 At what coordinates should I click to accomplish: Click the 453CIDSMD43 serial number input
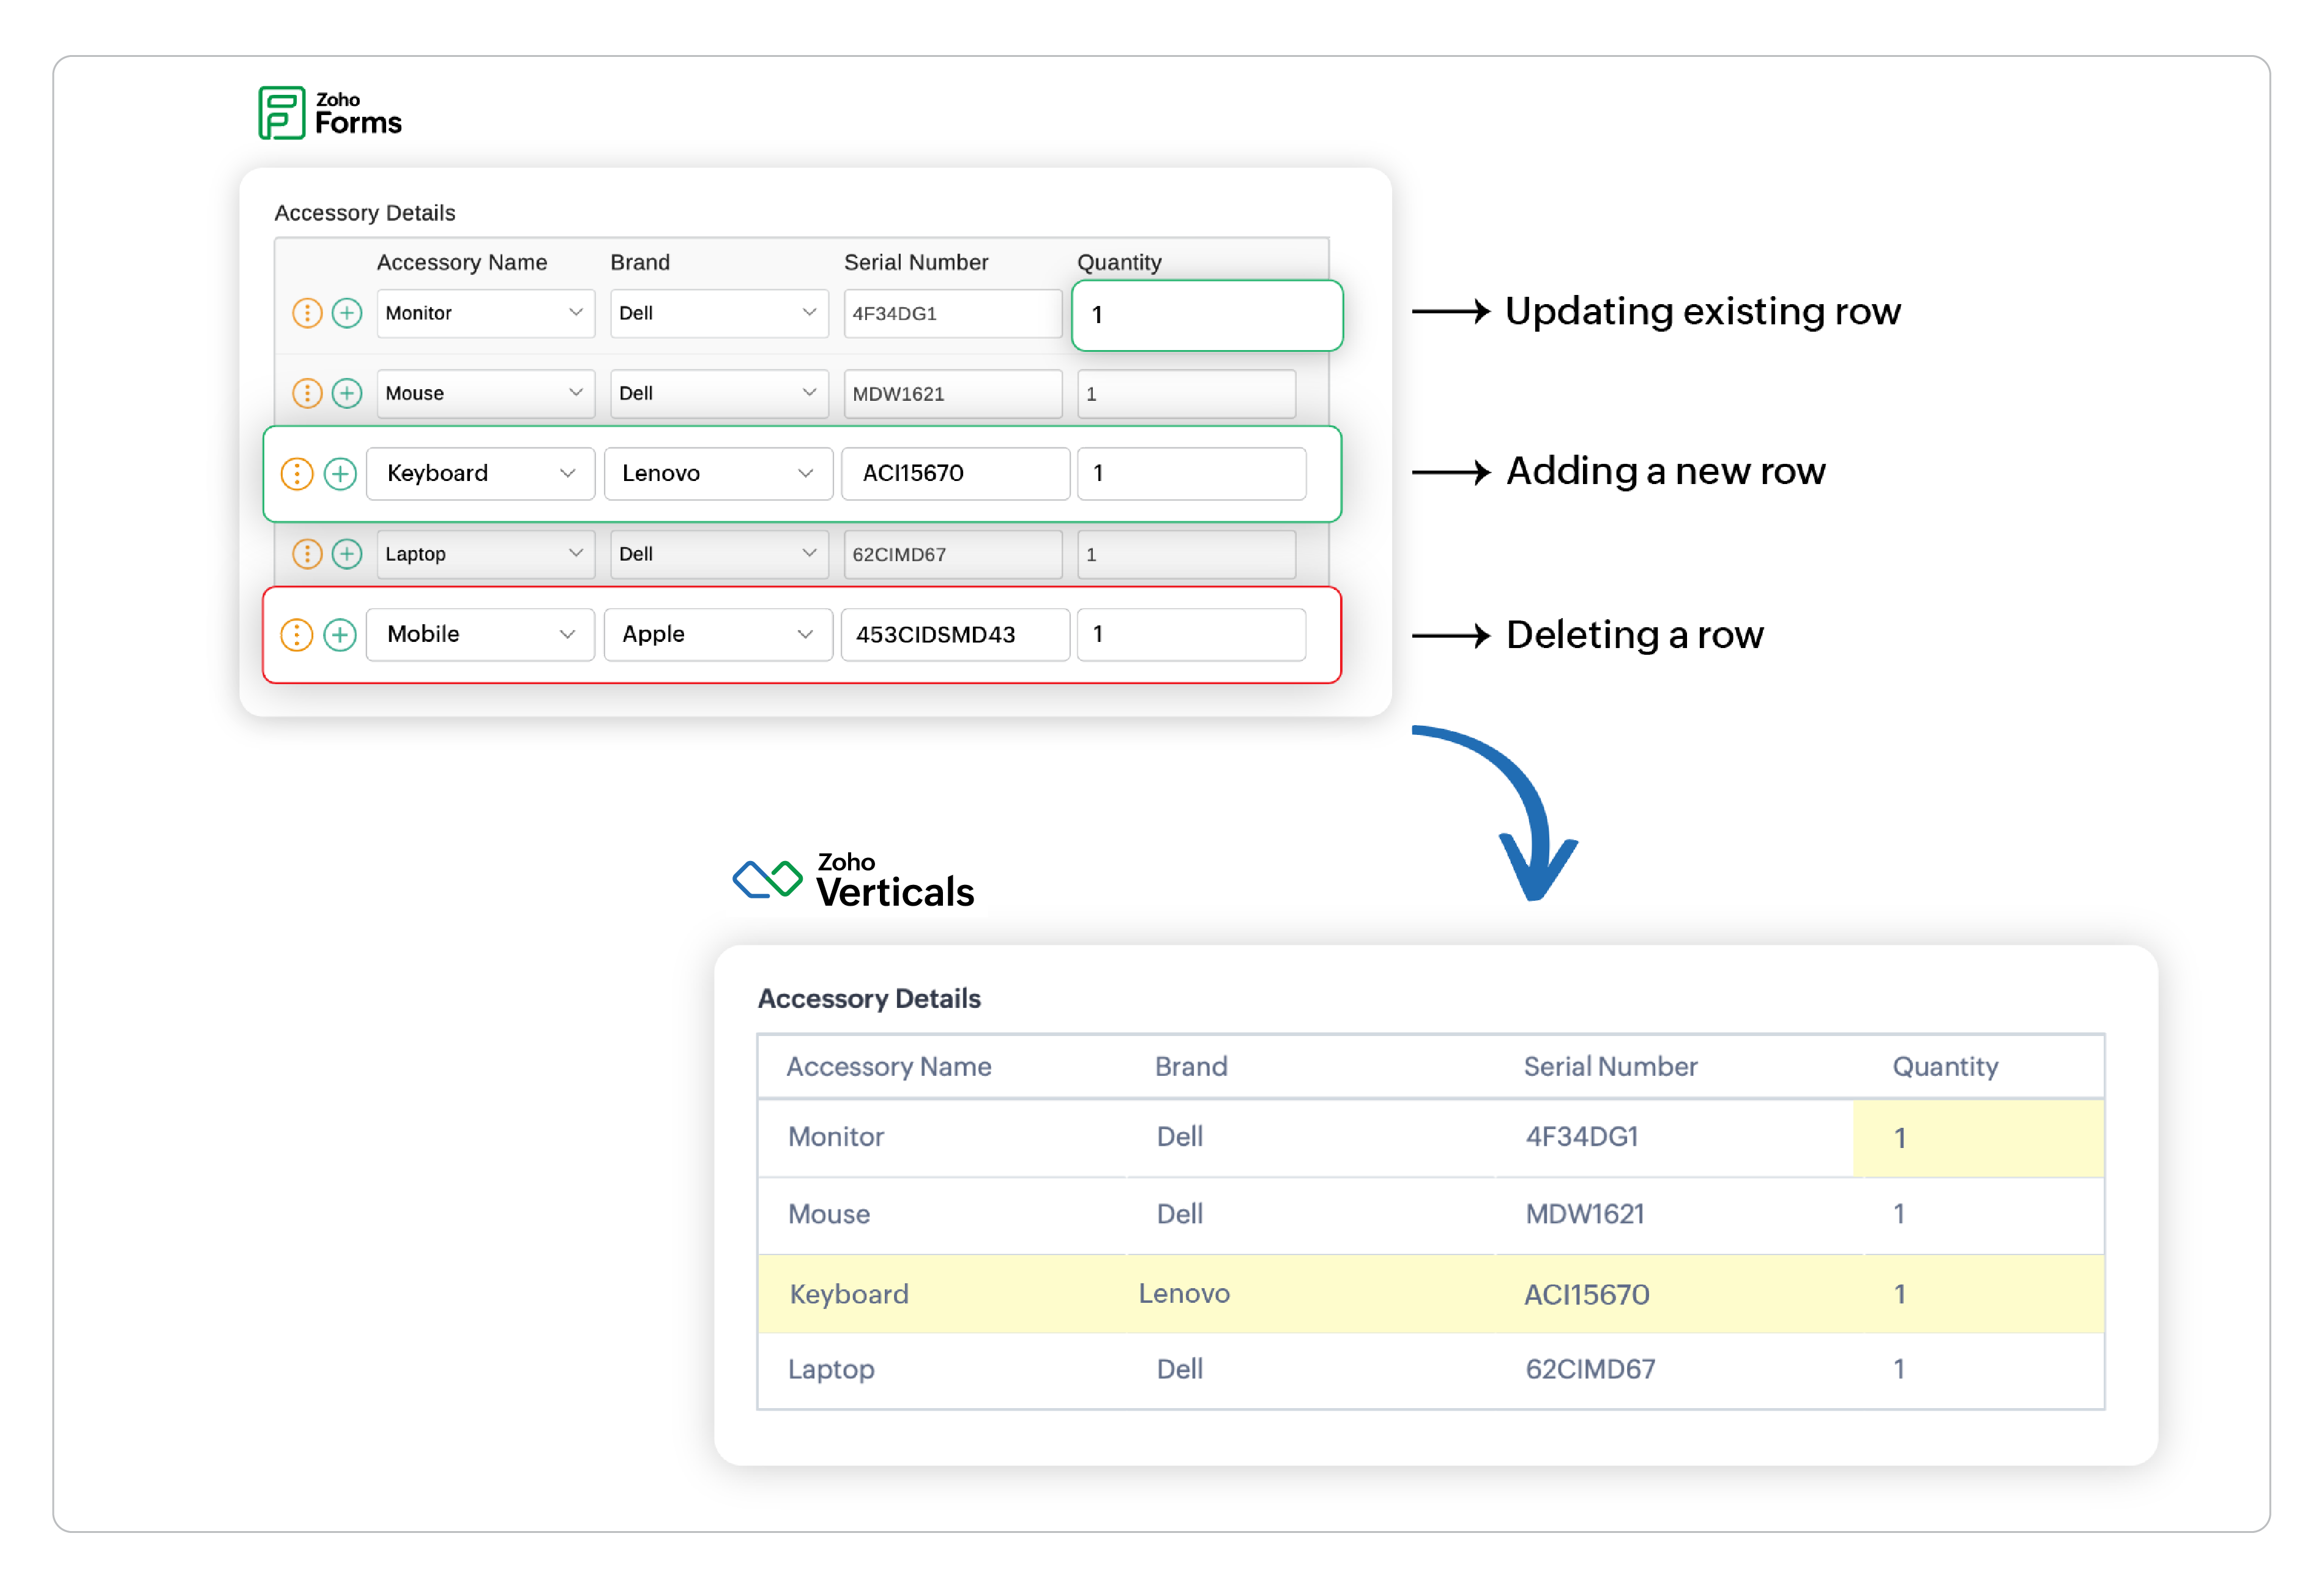[x=955, y=634]
